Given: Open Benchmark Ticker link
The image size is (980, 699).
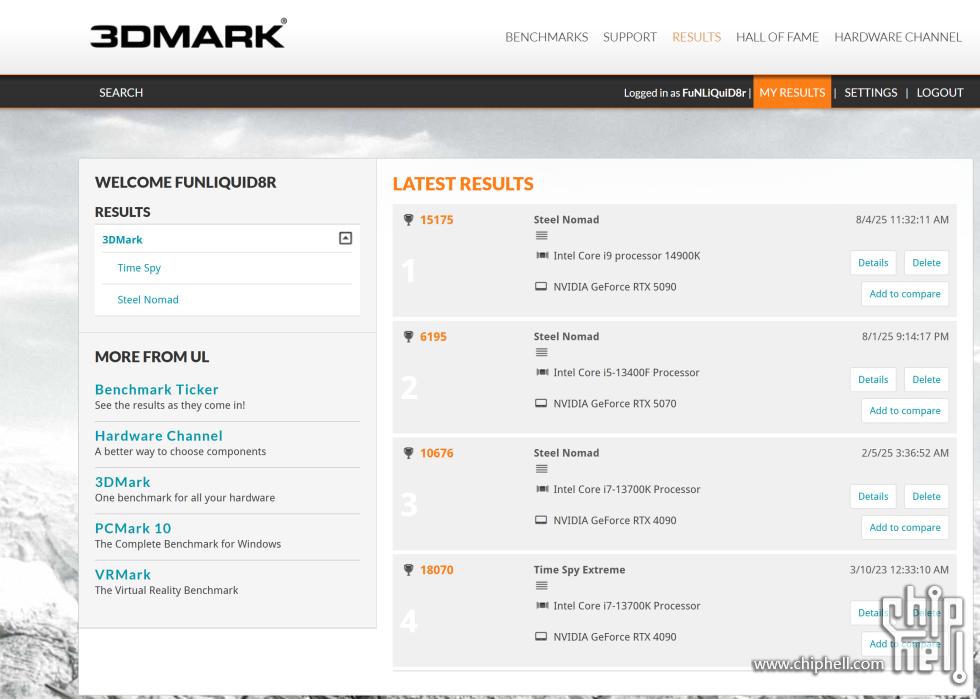Looking at the screenshot, I should click(x=157, y=390).
